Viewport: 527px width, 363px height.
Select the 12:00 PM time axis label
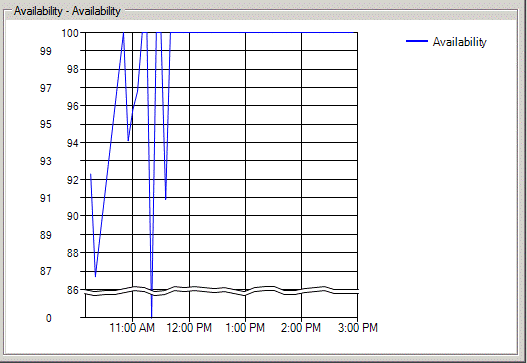pos(189,328)
